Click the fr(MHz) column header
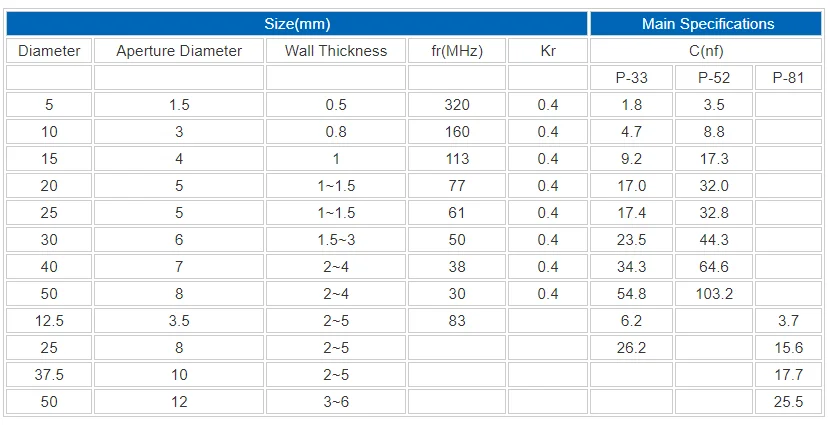Image resolution: width=830 pixels, height=425 pixels. [456, 51]
